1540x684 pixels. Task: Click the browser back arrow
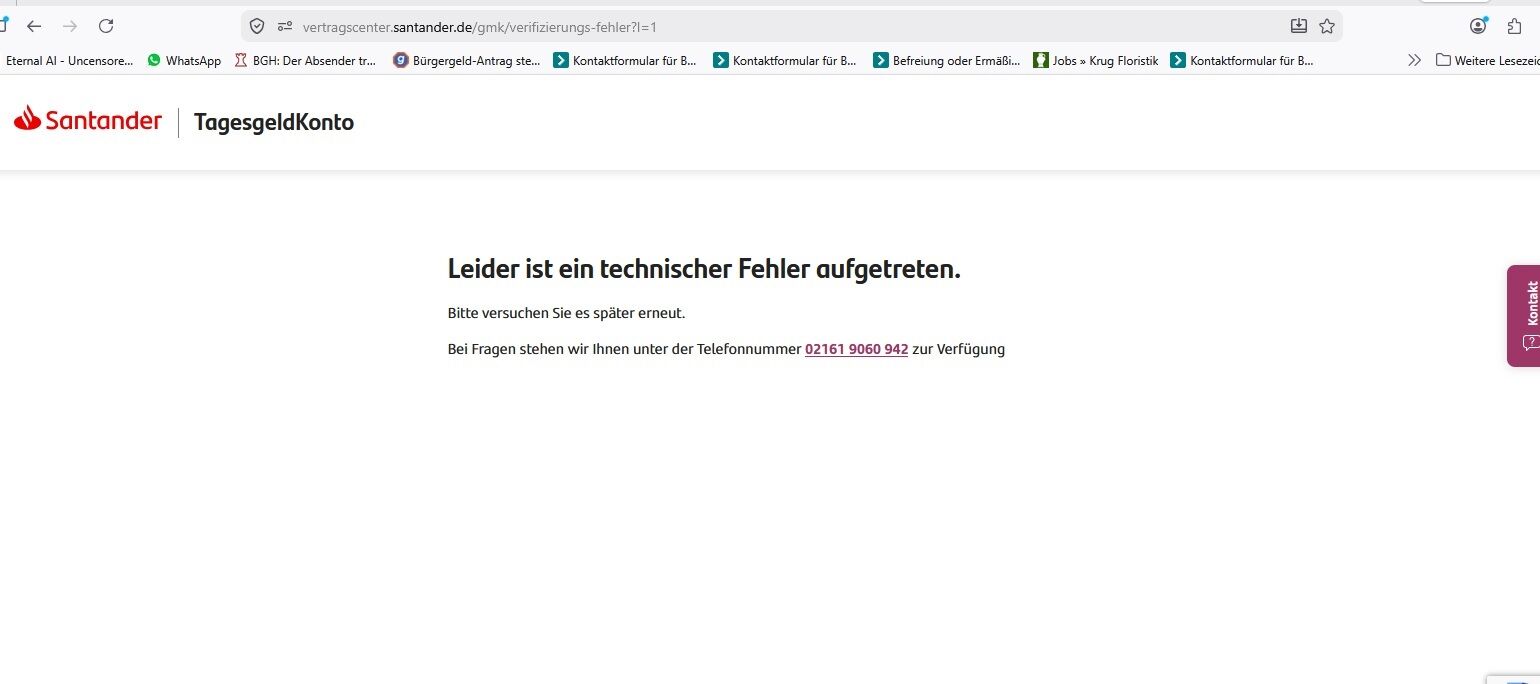[x=34, y=27]
